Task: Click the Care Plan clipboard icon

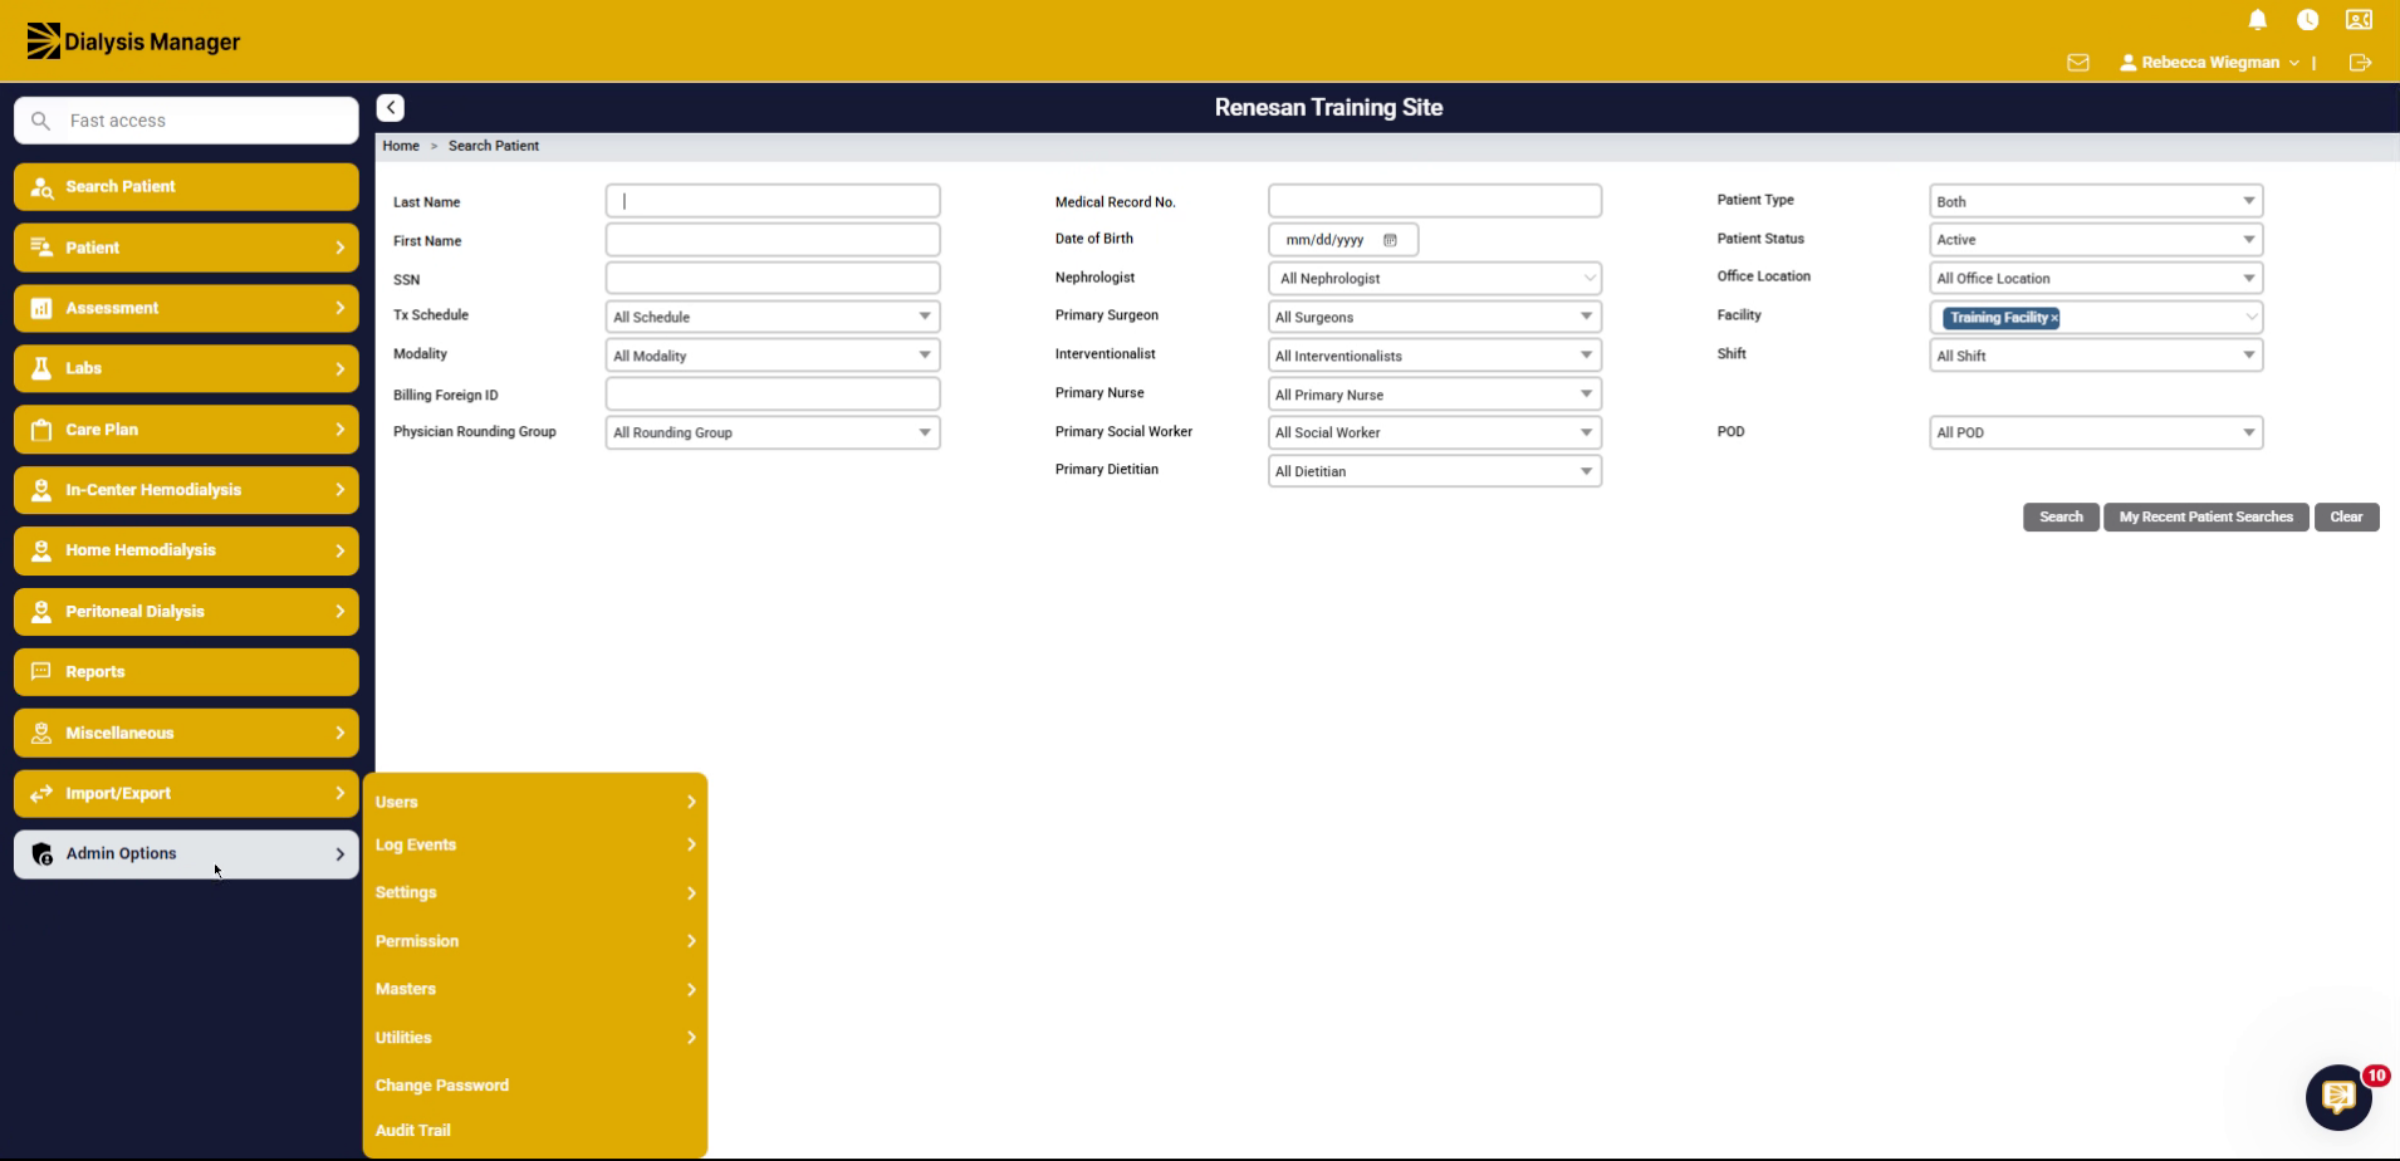Action: coord(41,430)
